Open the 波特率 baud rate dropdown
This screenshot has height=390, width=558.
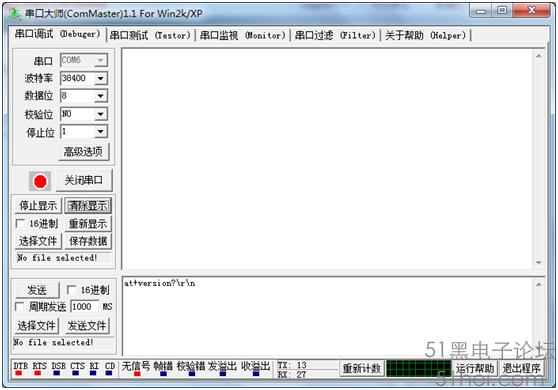click(x=101, y=78)
